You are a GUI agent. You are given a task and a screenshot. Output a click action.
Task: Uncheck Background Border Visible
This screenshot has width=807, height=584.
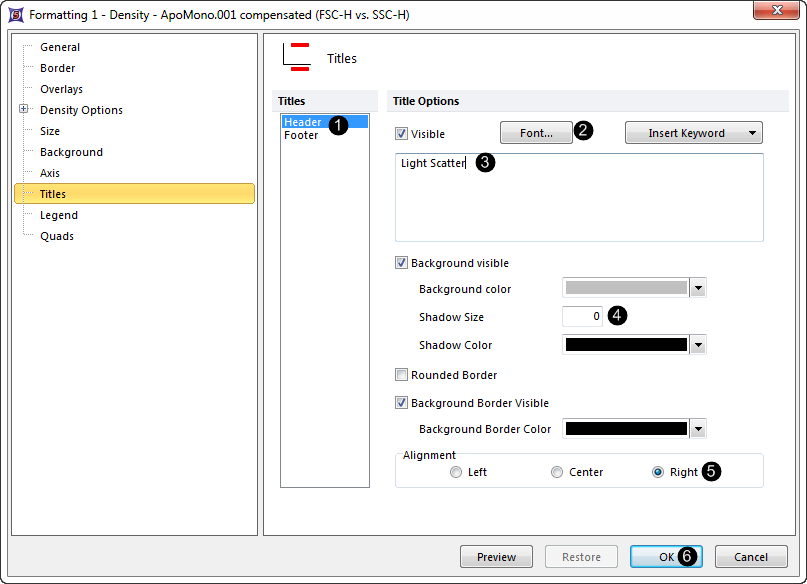(x=402, y=404)
